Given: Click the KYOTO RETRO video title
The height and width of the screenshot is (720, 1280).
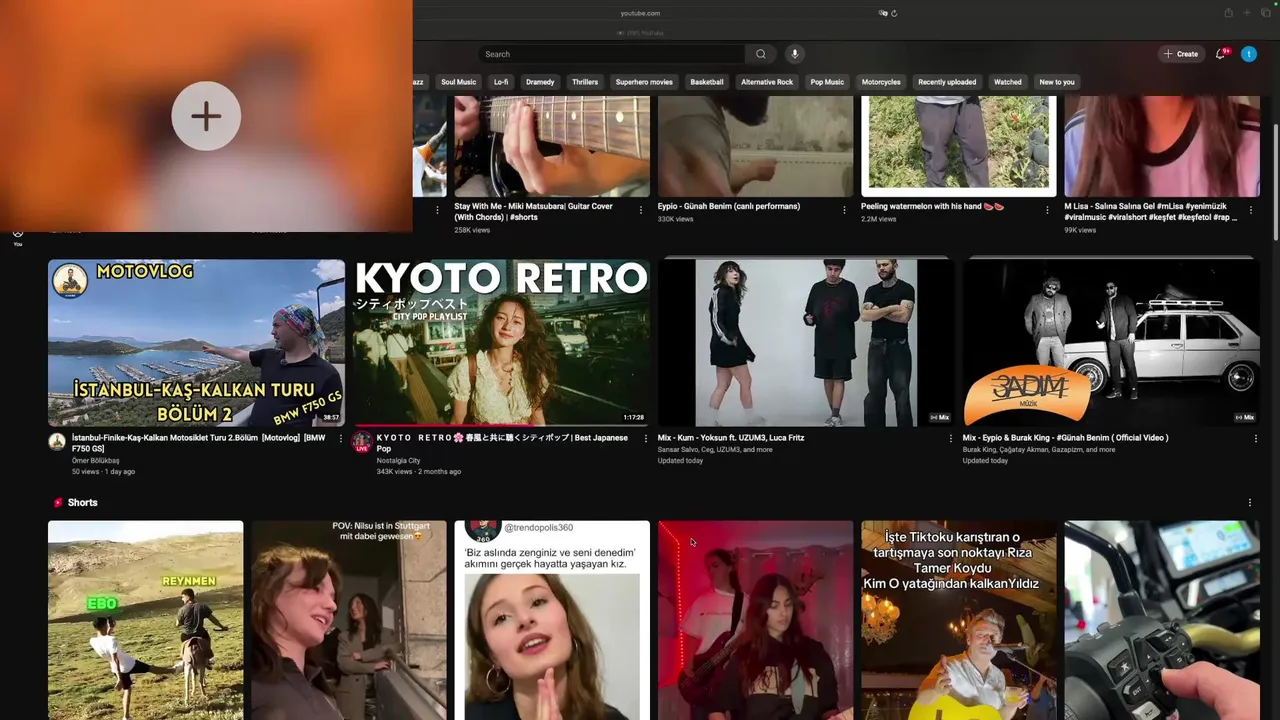Looking at the screenshot, I should point(502,443).
